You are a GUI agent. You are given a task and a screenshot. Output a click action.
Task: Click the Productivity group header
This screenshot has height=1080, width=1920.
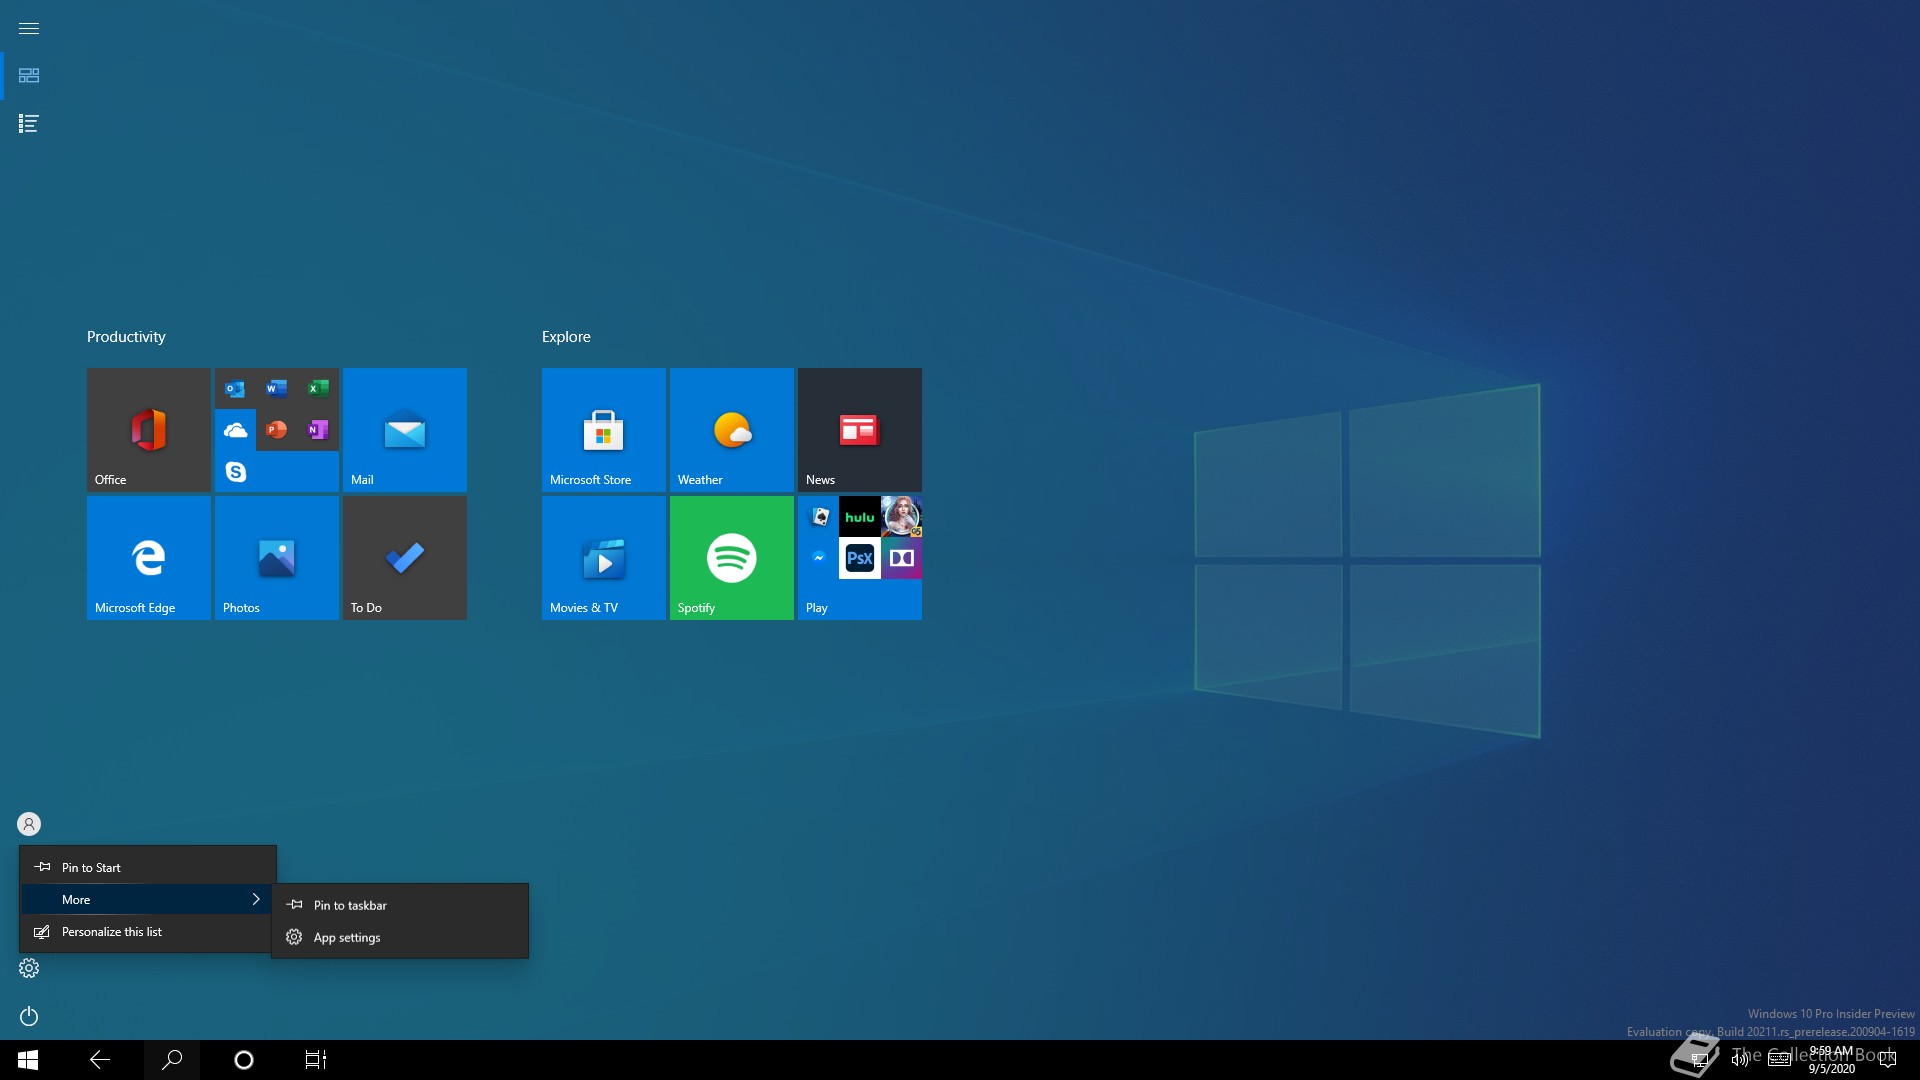click(x=126, y=337)
